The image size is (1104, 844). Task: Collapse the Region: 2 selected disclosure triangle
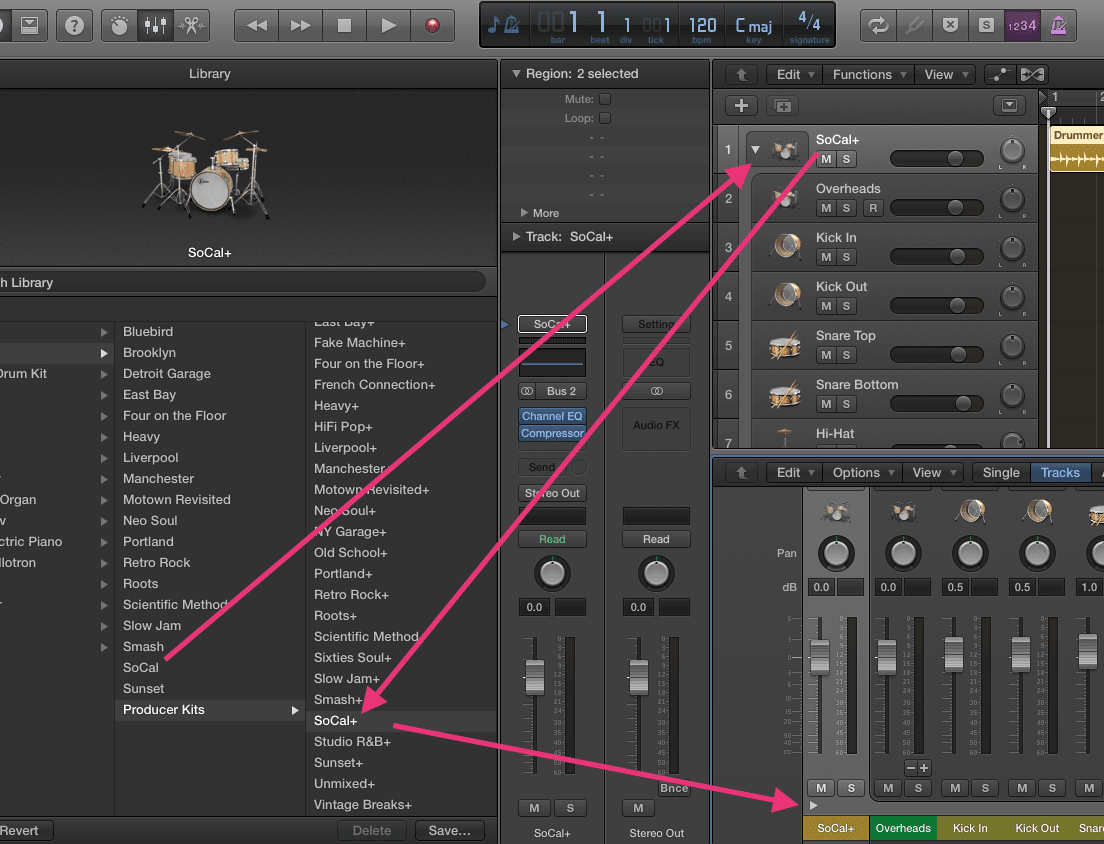pyautogui.click(x=516, y=73)
